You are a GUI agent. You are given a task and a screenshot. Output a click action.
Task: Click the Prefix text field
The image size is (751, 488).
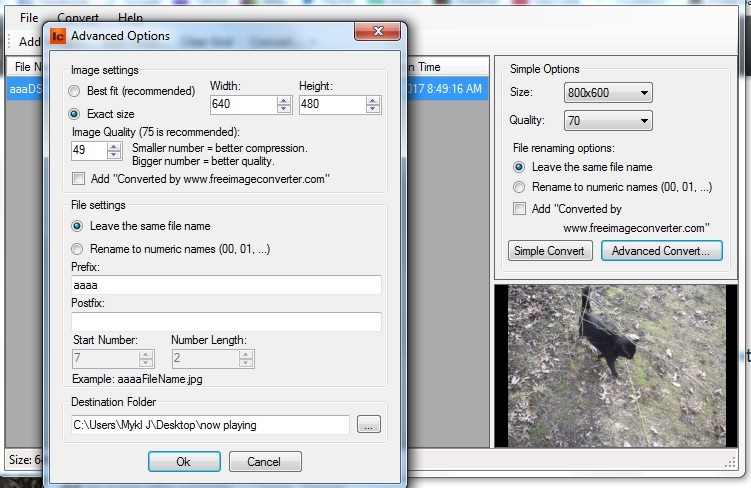click(226, 285)
